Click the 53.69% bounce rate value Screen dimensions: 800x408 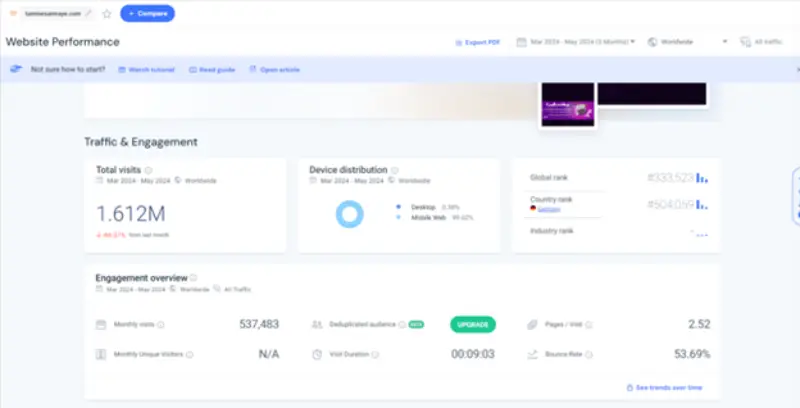click(x=692, y=354)
